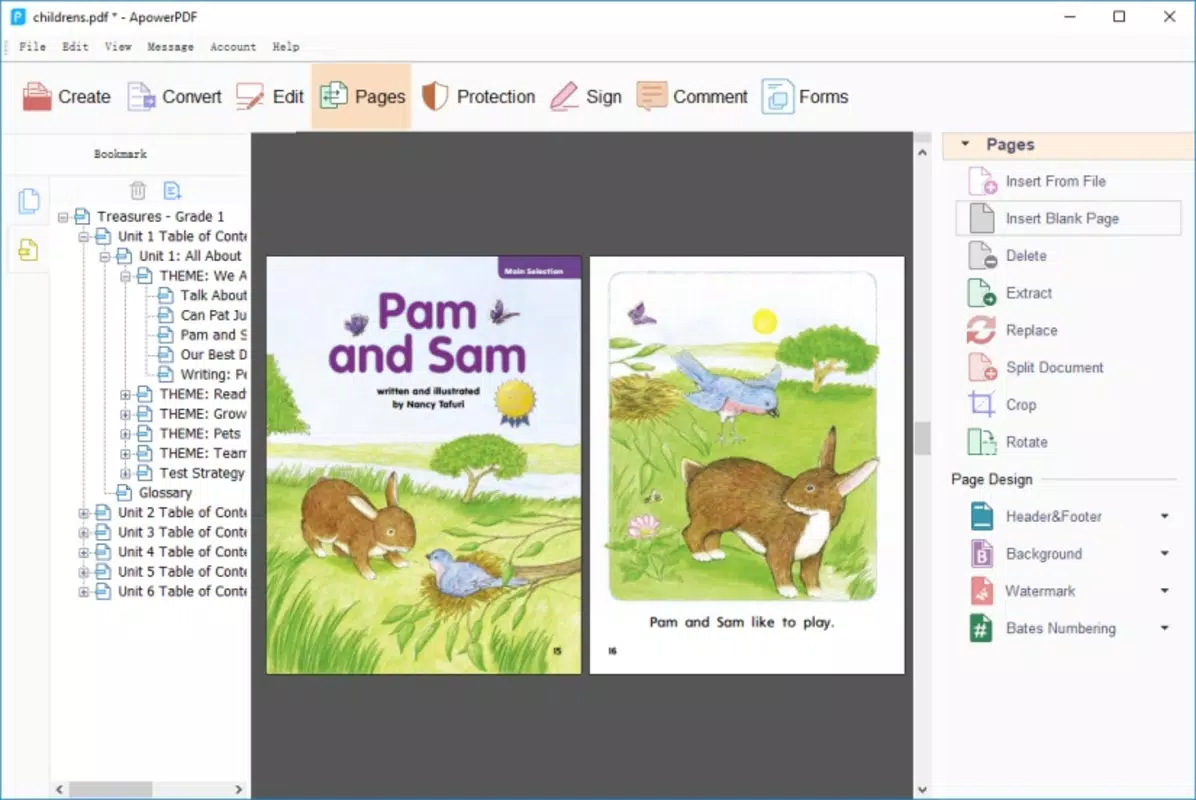Expand the THEME: Read bookmark node
The width and height of the screenshot is (1196, 800).
(125, 394)
